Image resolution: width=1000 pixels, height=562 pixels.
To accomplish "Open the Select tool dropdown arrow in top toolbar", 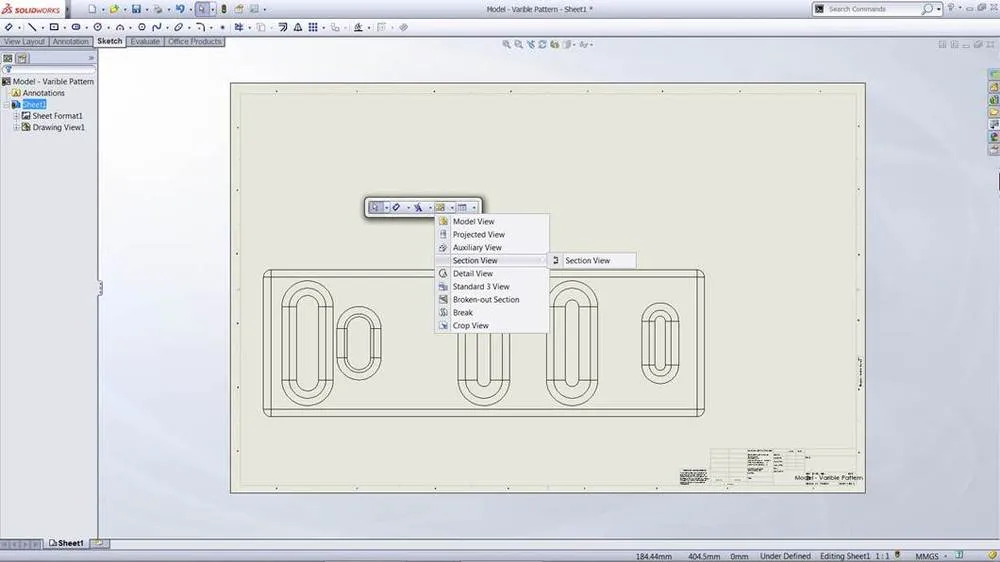I will point(212,10).
